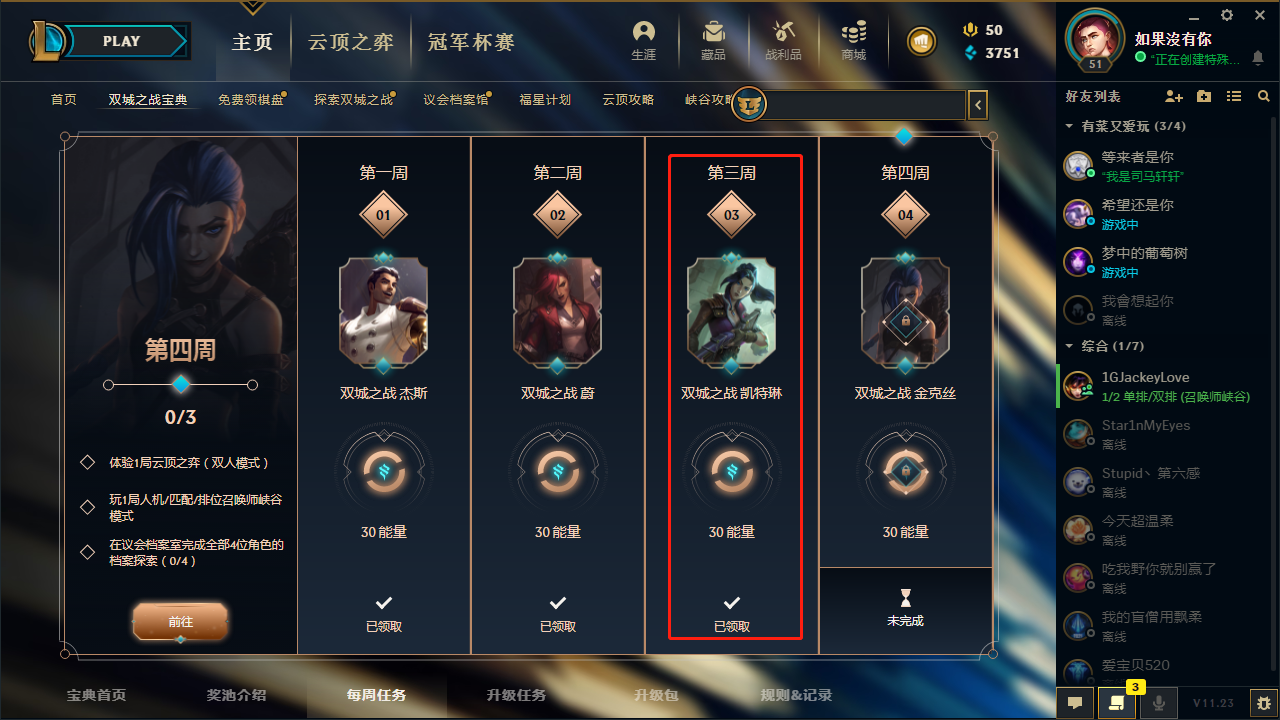
Task: Switch to 云顶之弈 top tab
Action: 350,42
